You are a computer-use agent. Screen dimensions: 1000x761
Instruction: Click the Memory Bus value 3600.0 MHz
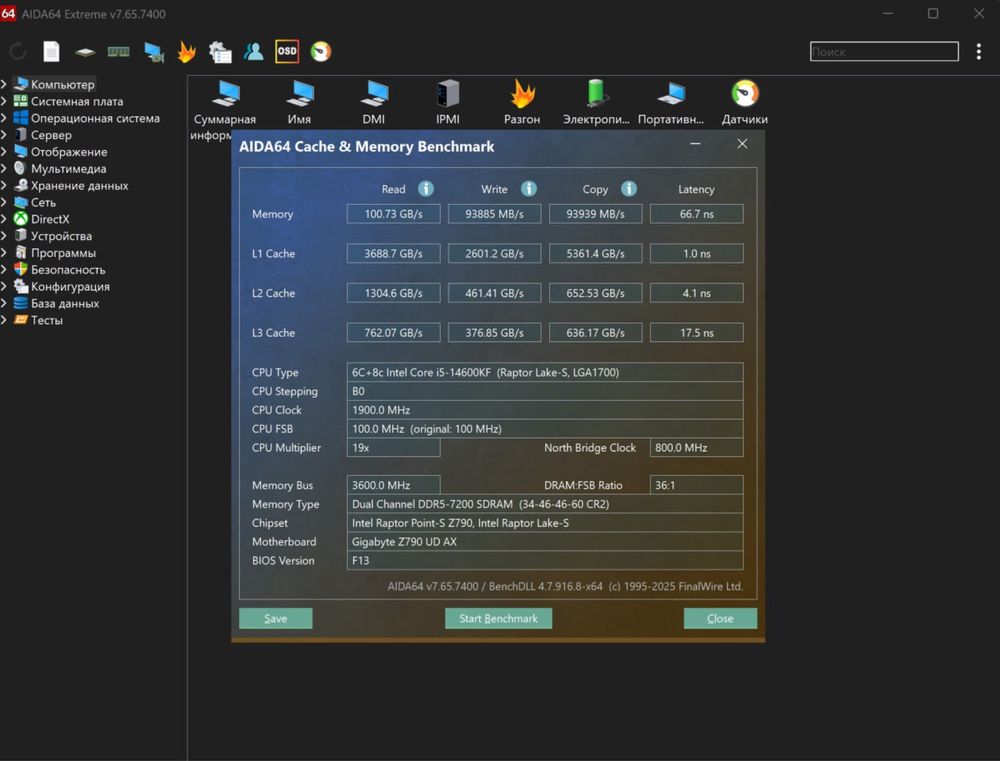(393, 485)
